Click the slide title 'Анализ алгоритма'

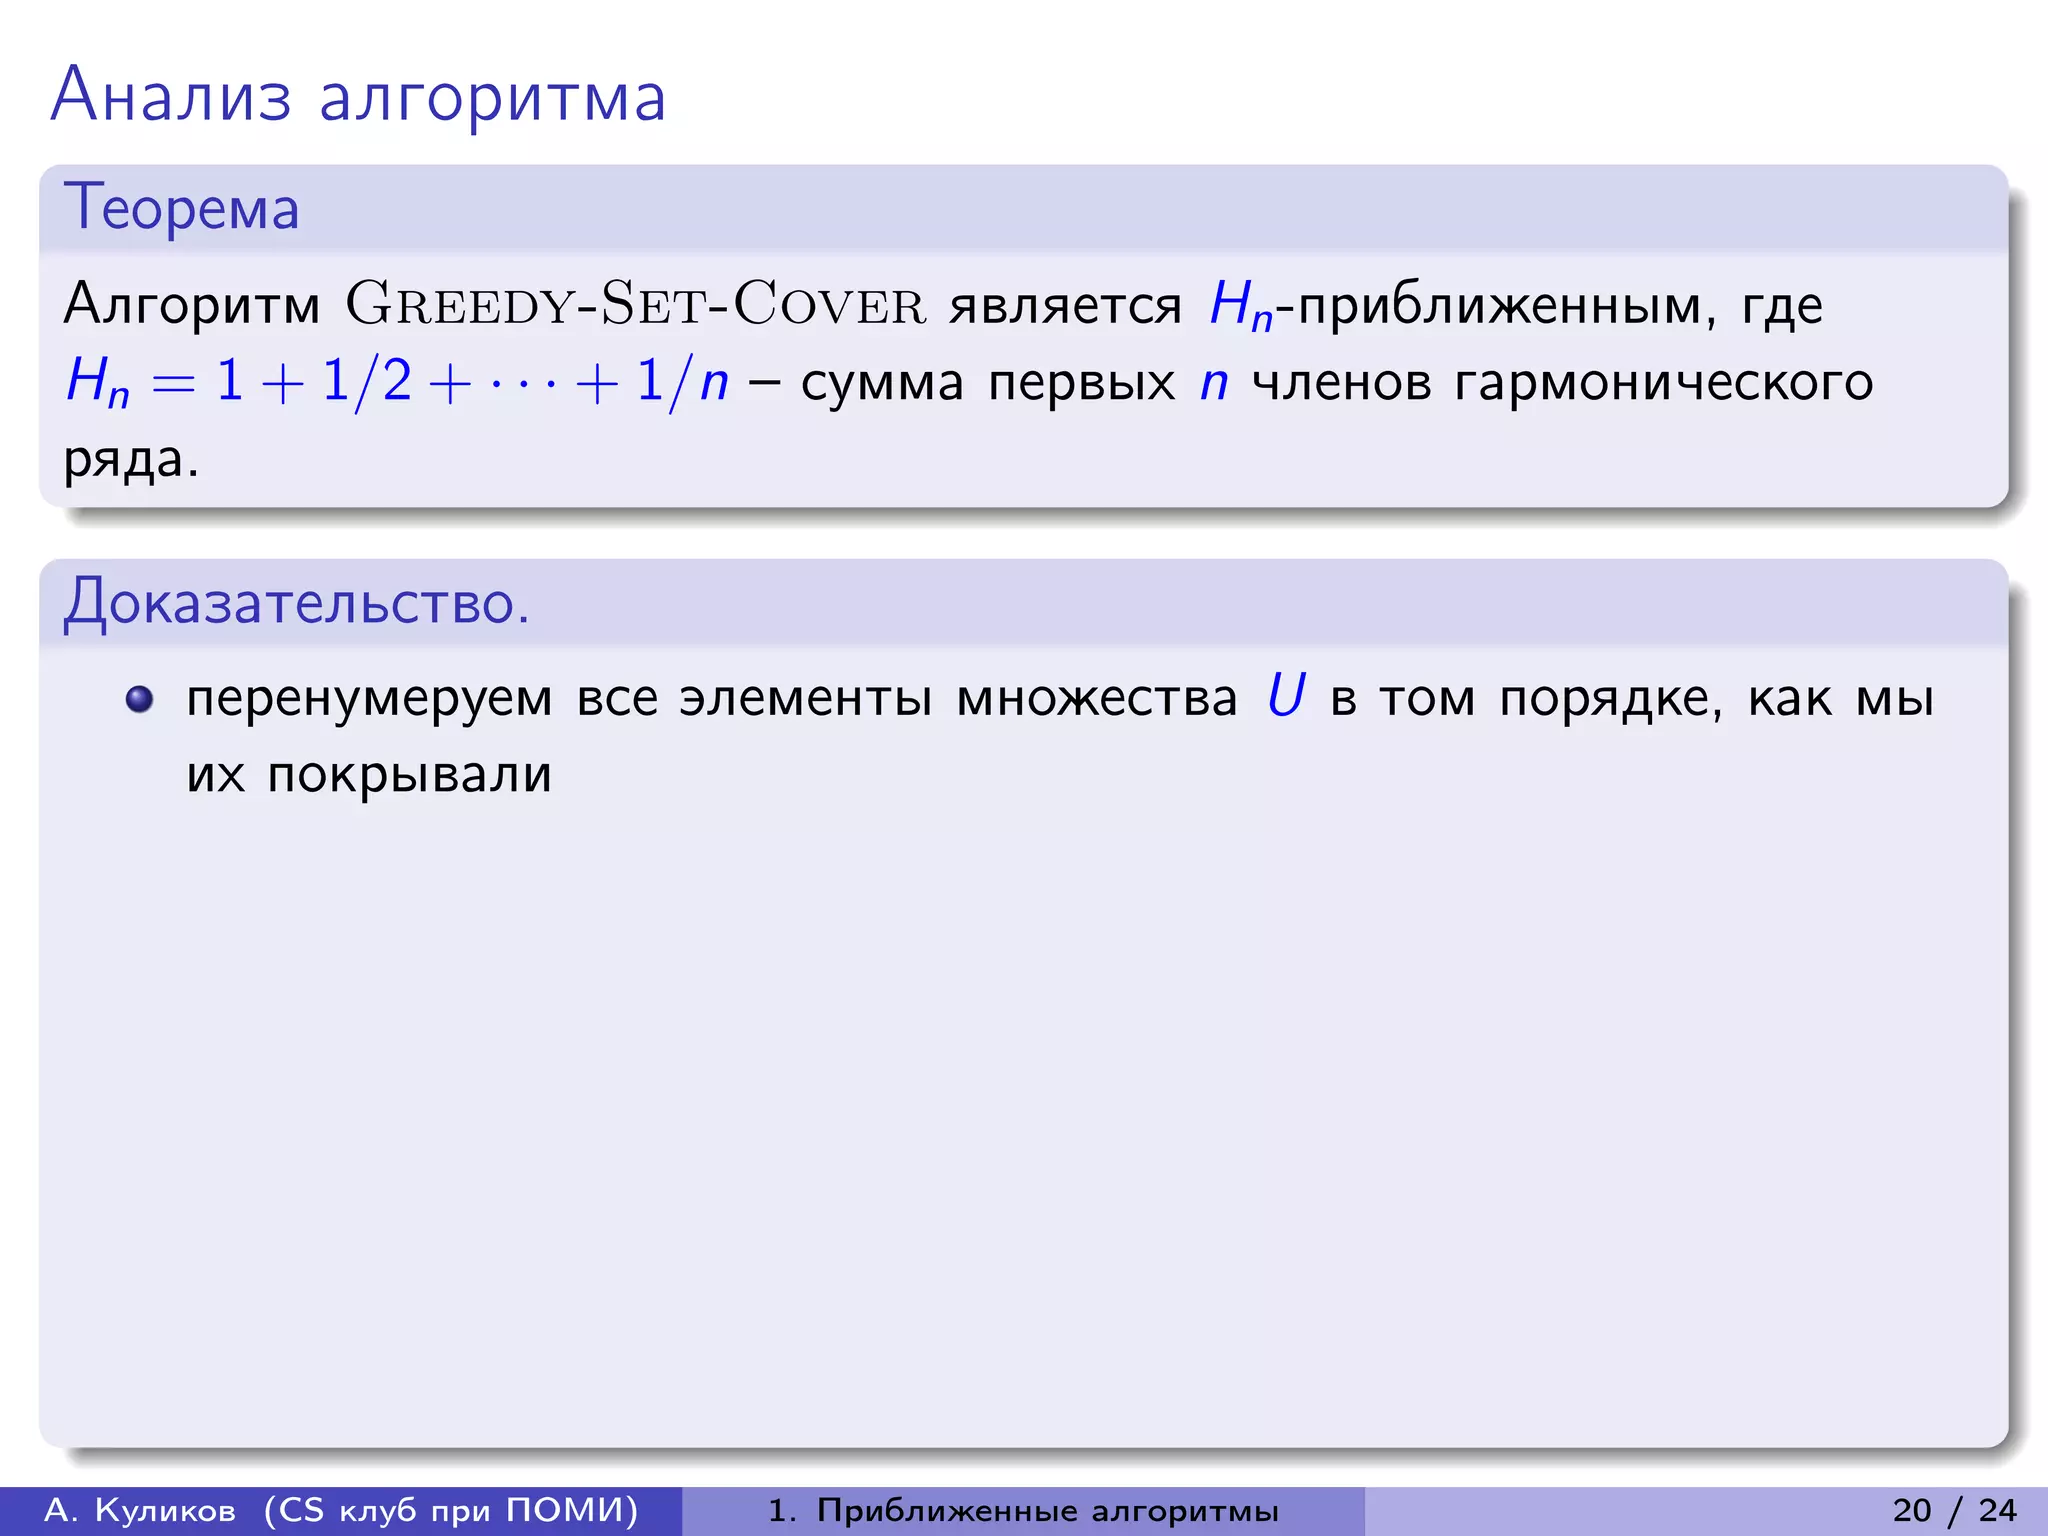[358, 97]
